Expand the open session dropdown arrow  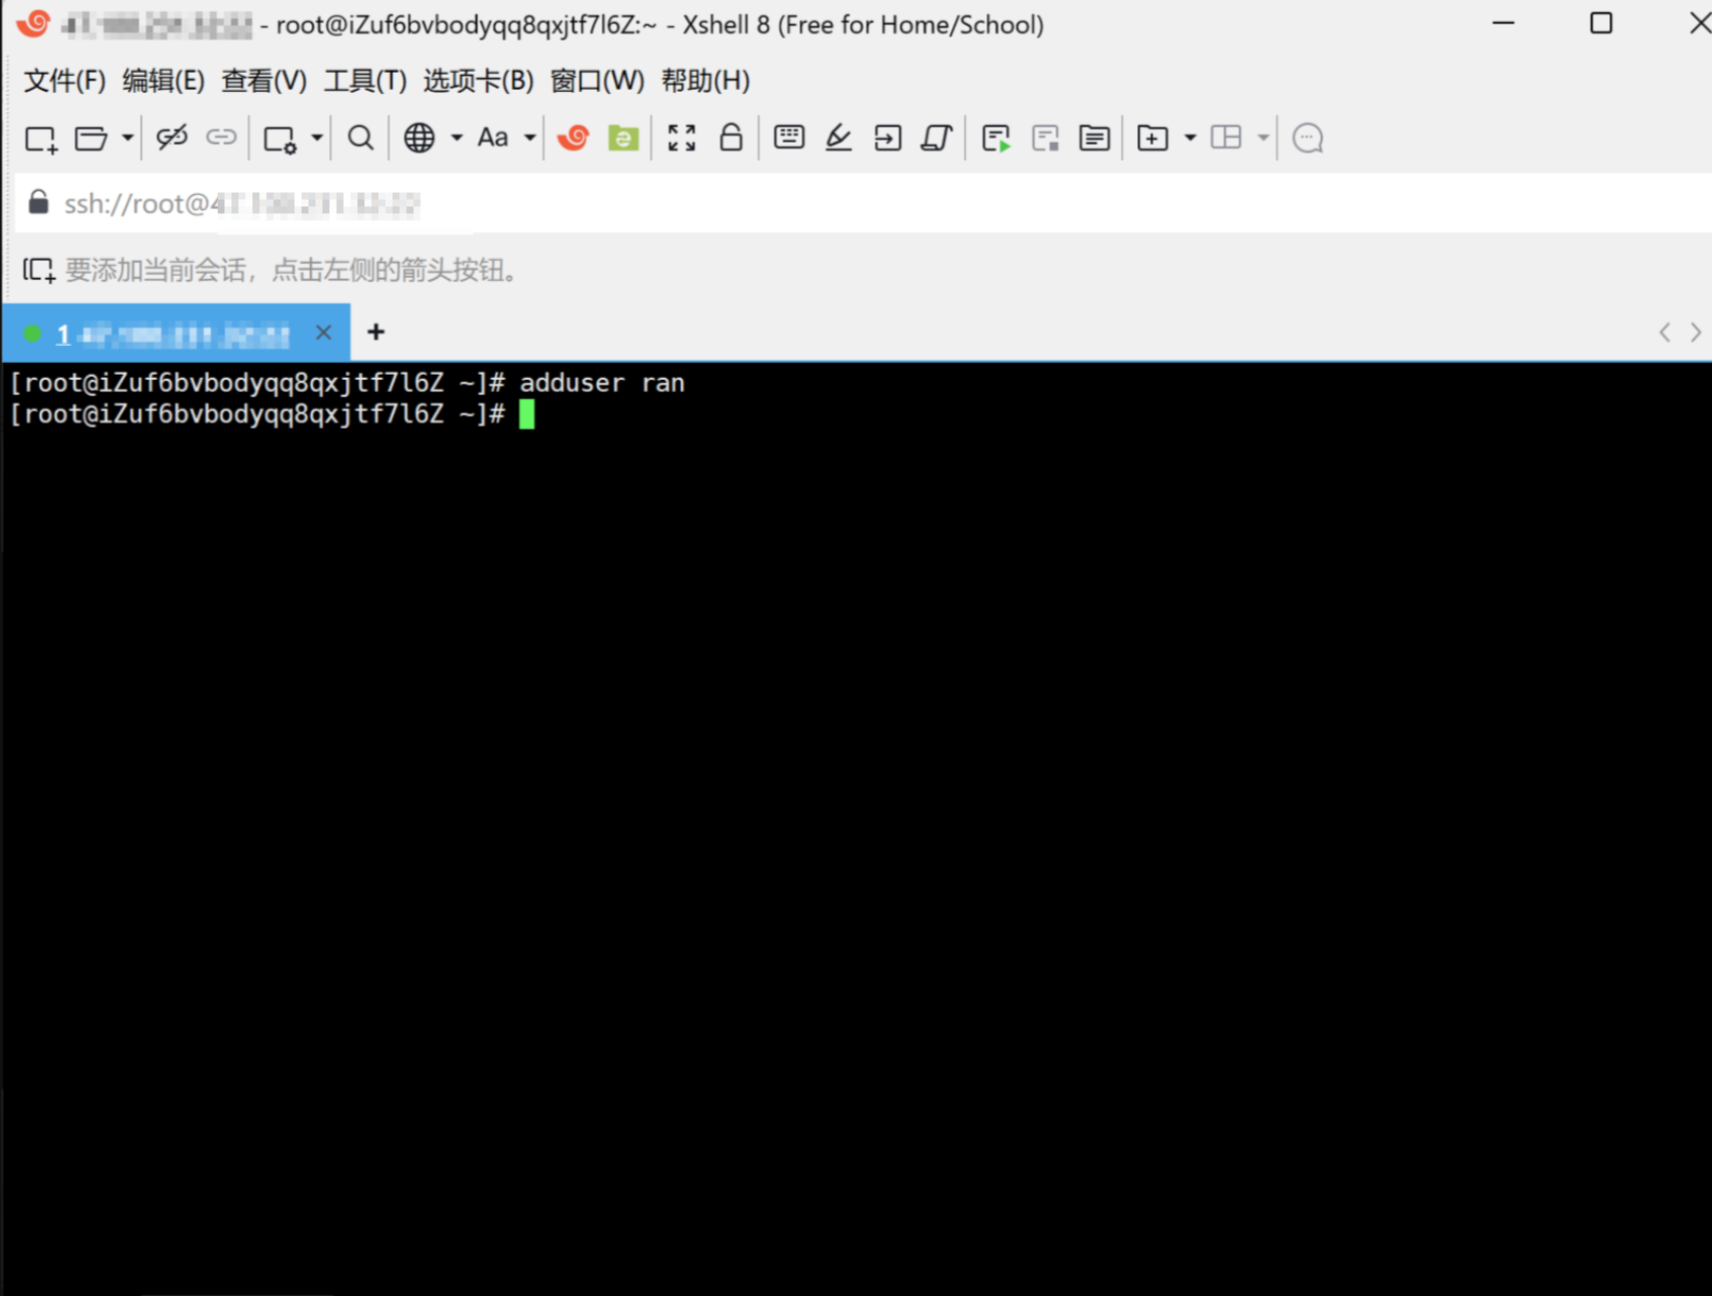pyautogui.click(x=125, y=137)
